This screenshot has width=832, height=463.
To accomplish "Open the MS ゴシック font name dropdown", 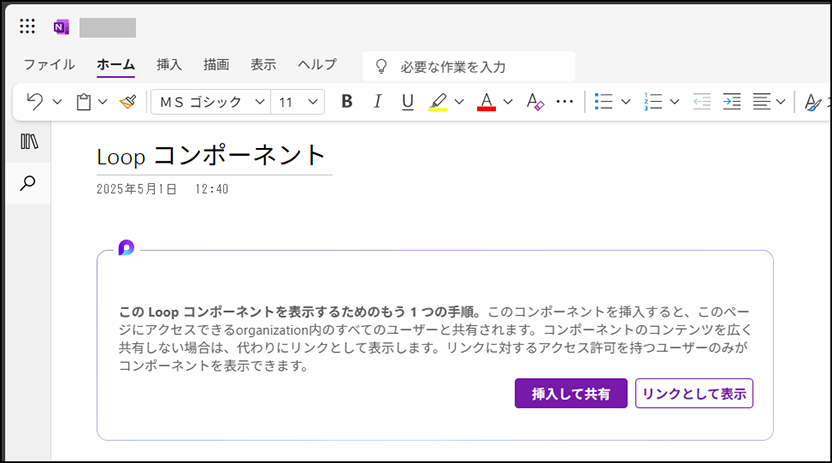I will (211, 101).
